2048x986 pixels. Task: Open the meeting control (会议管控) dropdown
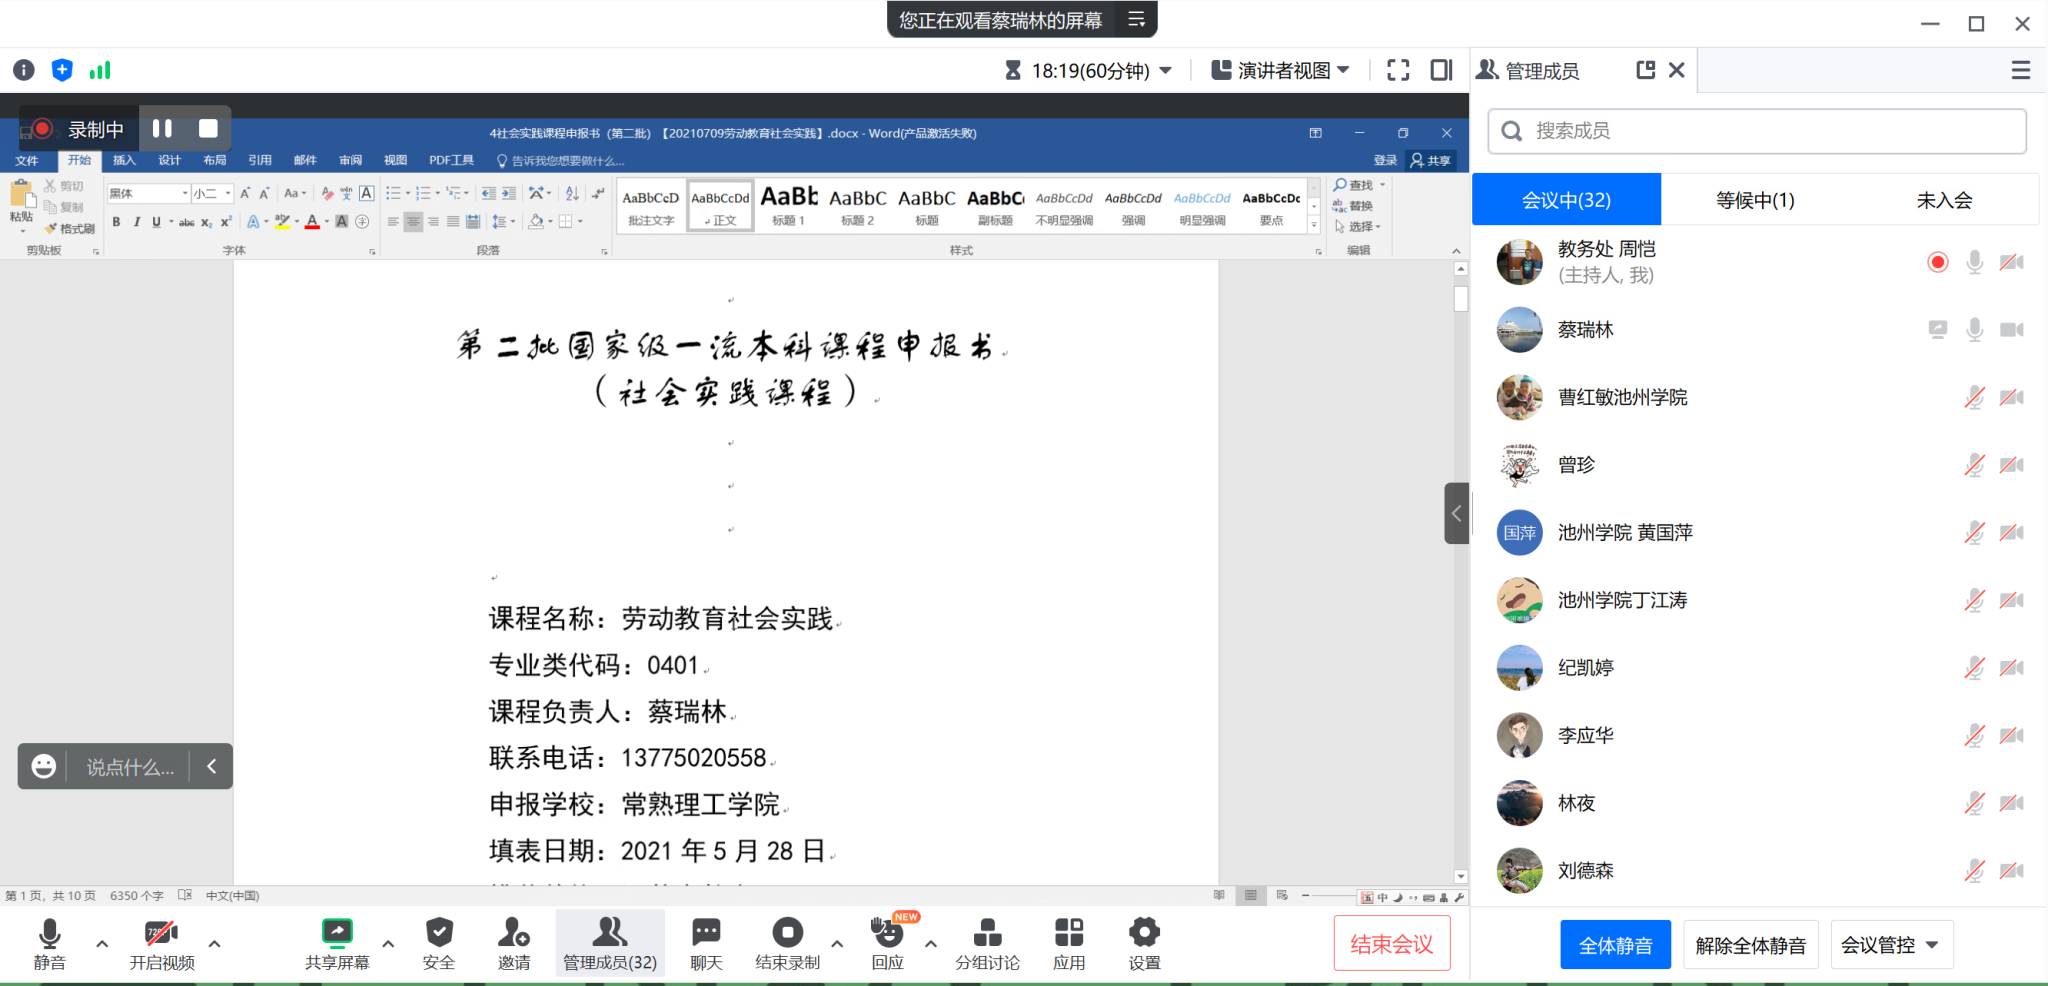(1890, 945)
